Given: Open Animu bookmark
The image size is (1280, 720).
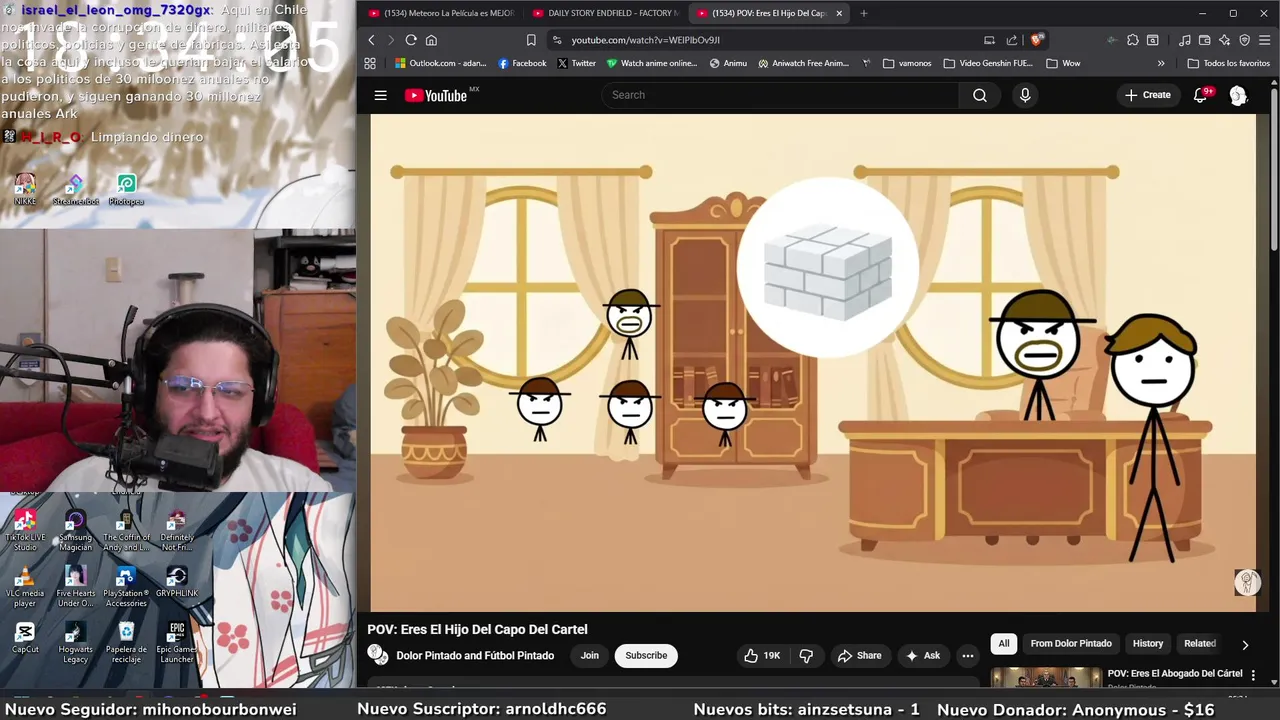Looking at the screenshot, I should coord(728,63).
